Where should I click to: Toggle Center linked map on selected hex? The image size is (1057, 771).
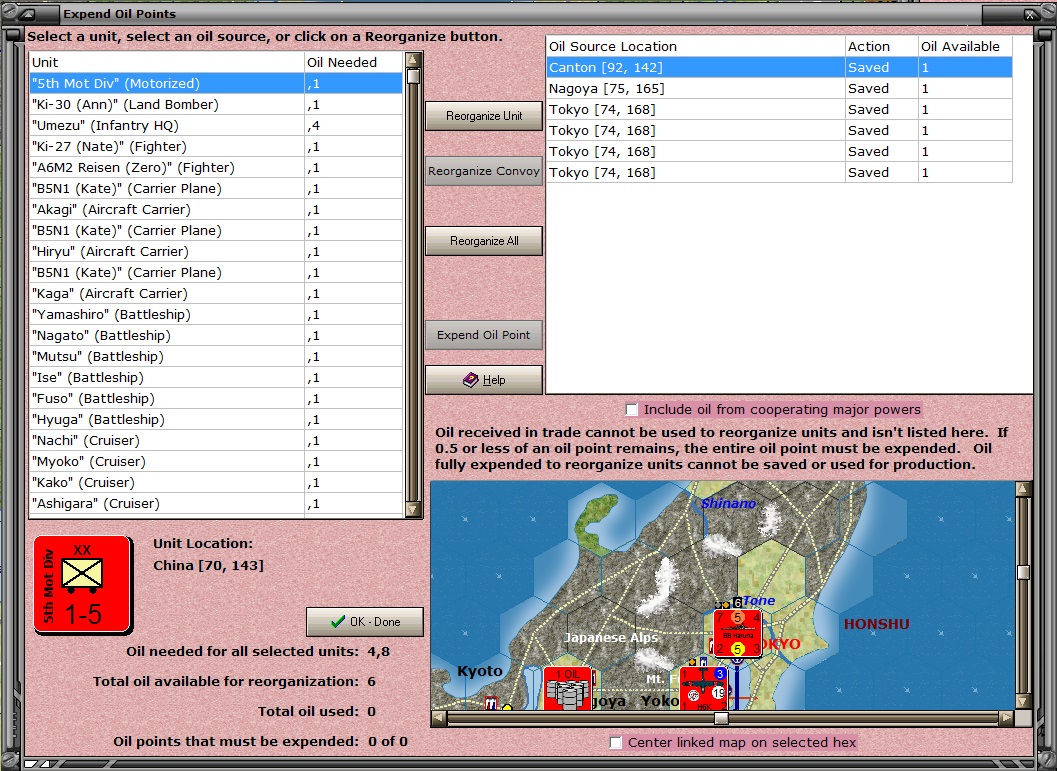pyautogui.click(x=615, y=743)
